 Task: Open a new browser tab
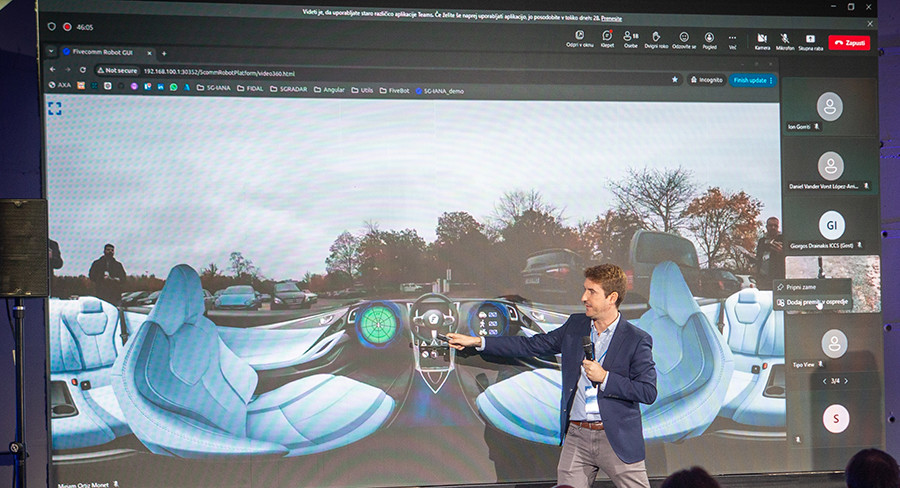164,53
